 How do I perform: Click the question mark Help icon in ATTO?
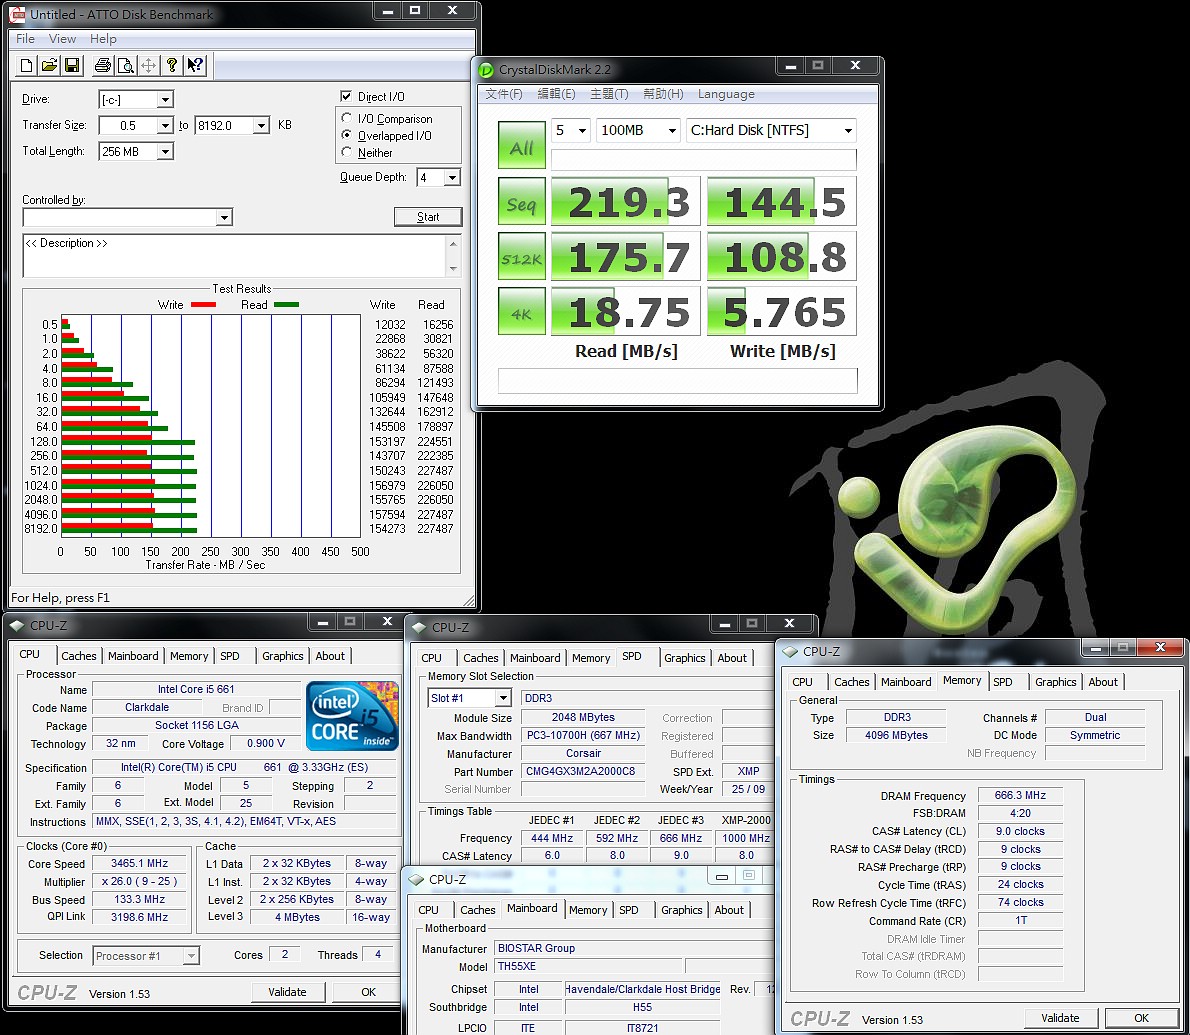coord(172,65)
